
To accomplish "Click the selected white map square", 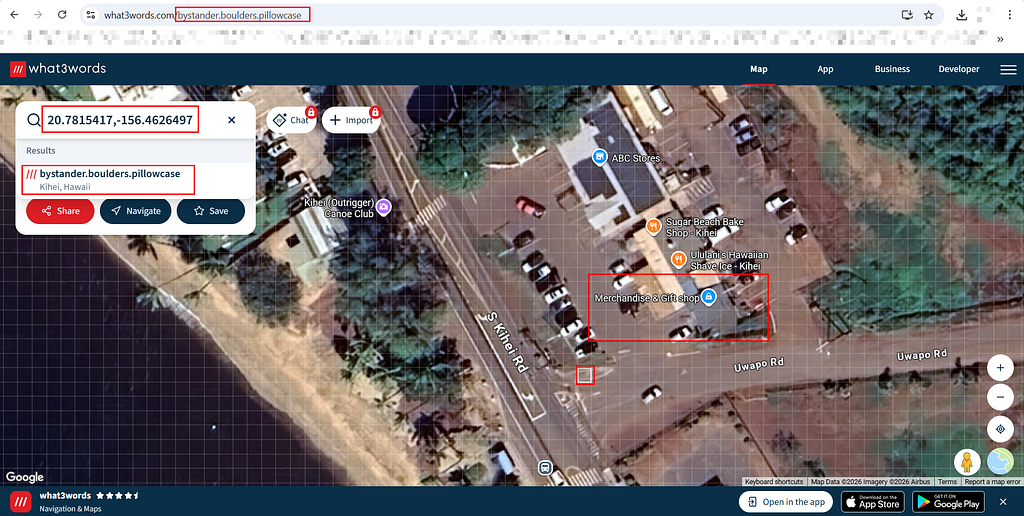I will tap(585, 375).
